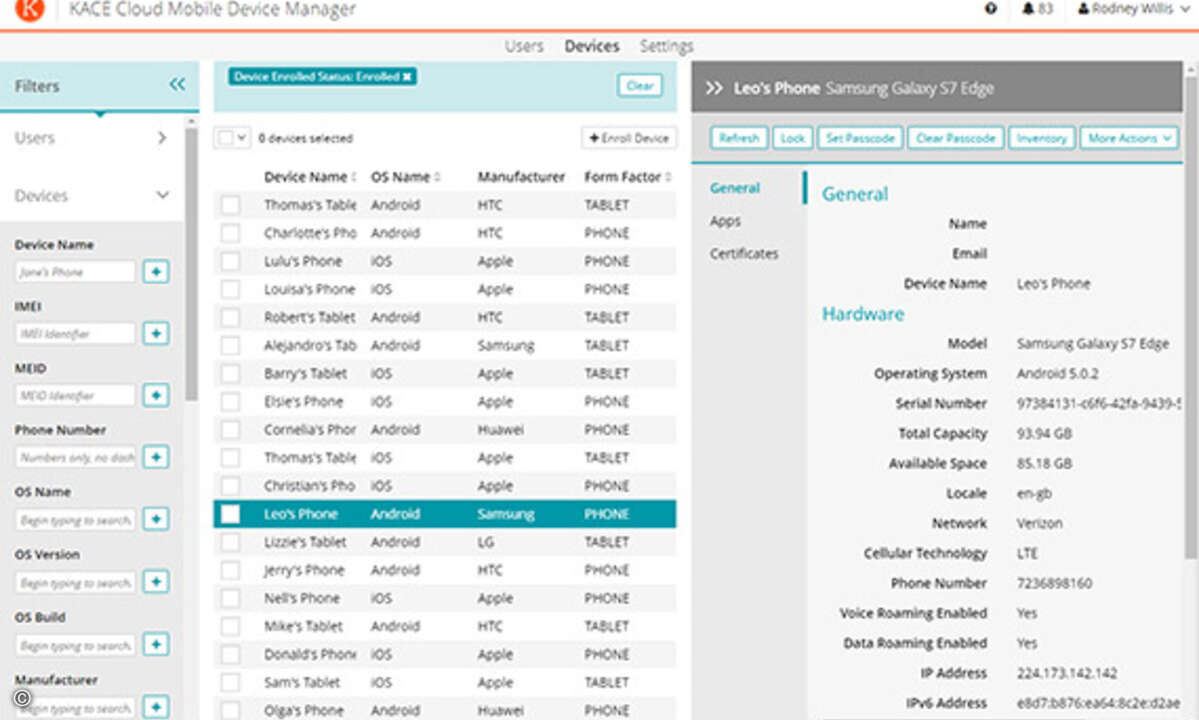This screenshot has width=1199, height=720.
Task: Select Elsie's Phone device name
Action: [304, 402]
